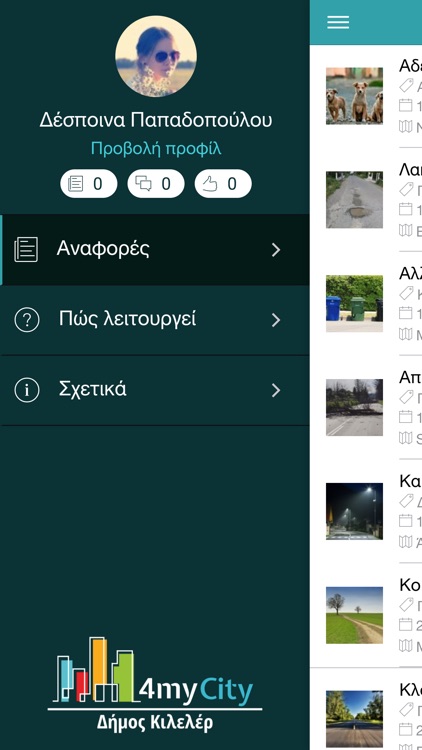Open the fallen tree road thumbnail

pos(355,407)
